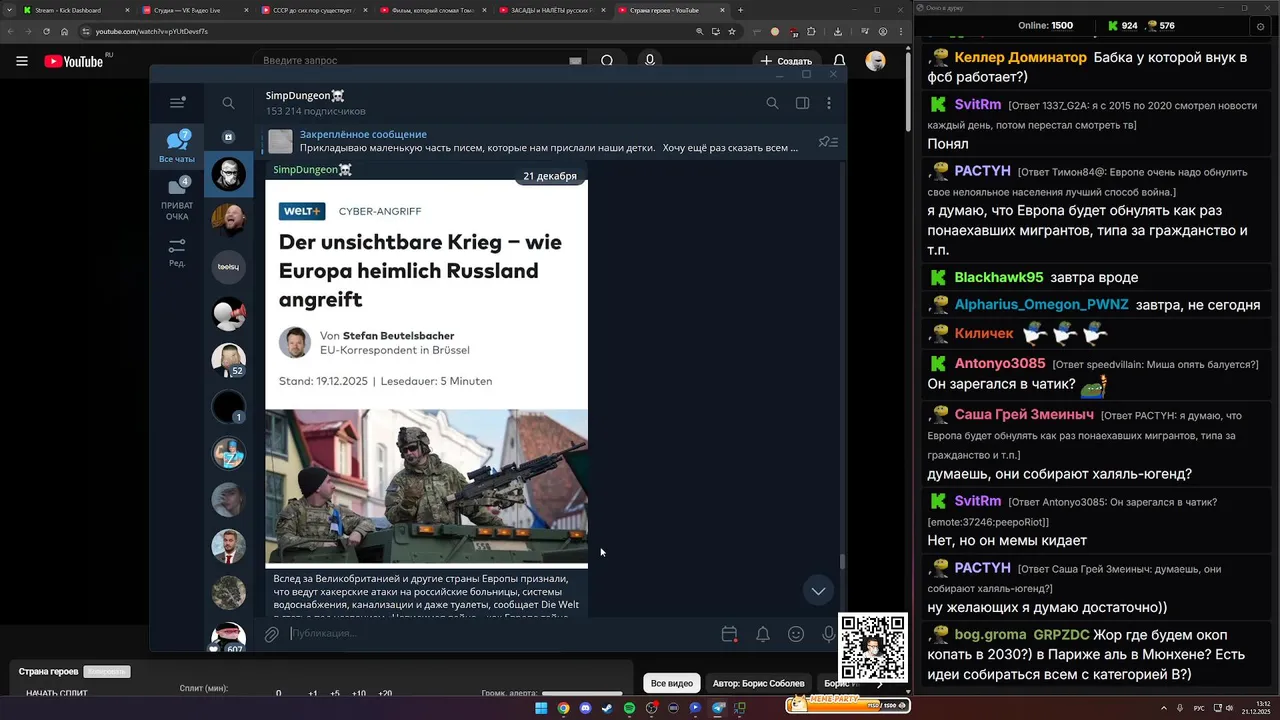The width and height of the screenshot is (1280, 720).
Task: Start YouTube voice search microphone
Action: click(650, 61)
